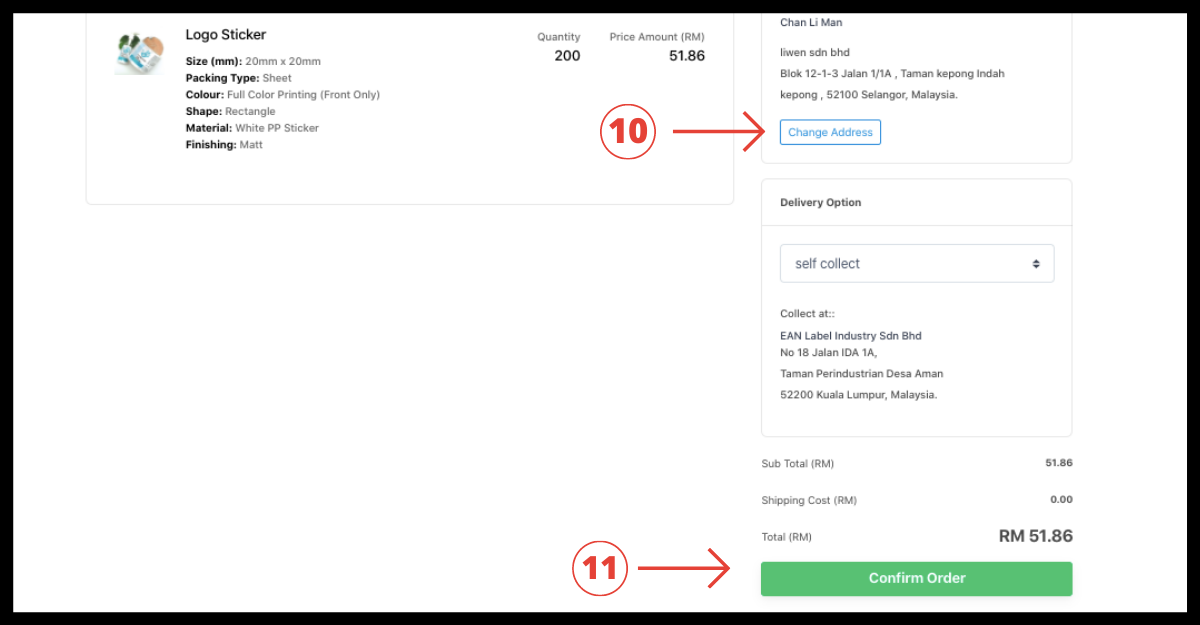Click company name liwen sdn bhd
Screen dimensions: 1200x625
point(814,52)
